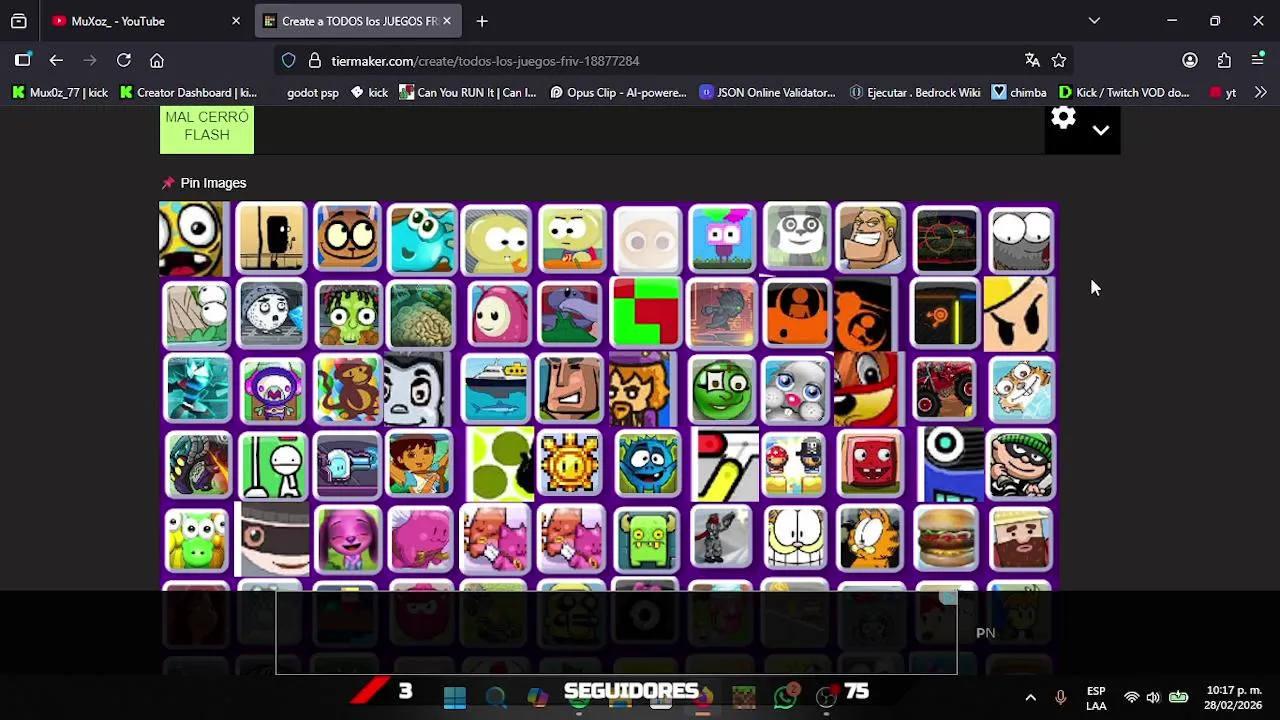Open the list all tabs dropdown
This screenshot has height=720, width=1280.
[1094, 20]
